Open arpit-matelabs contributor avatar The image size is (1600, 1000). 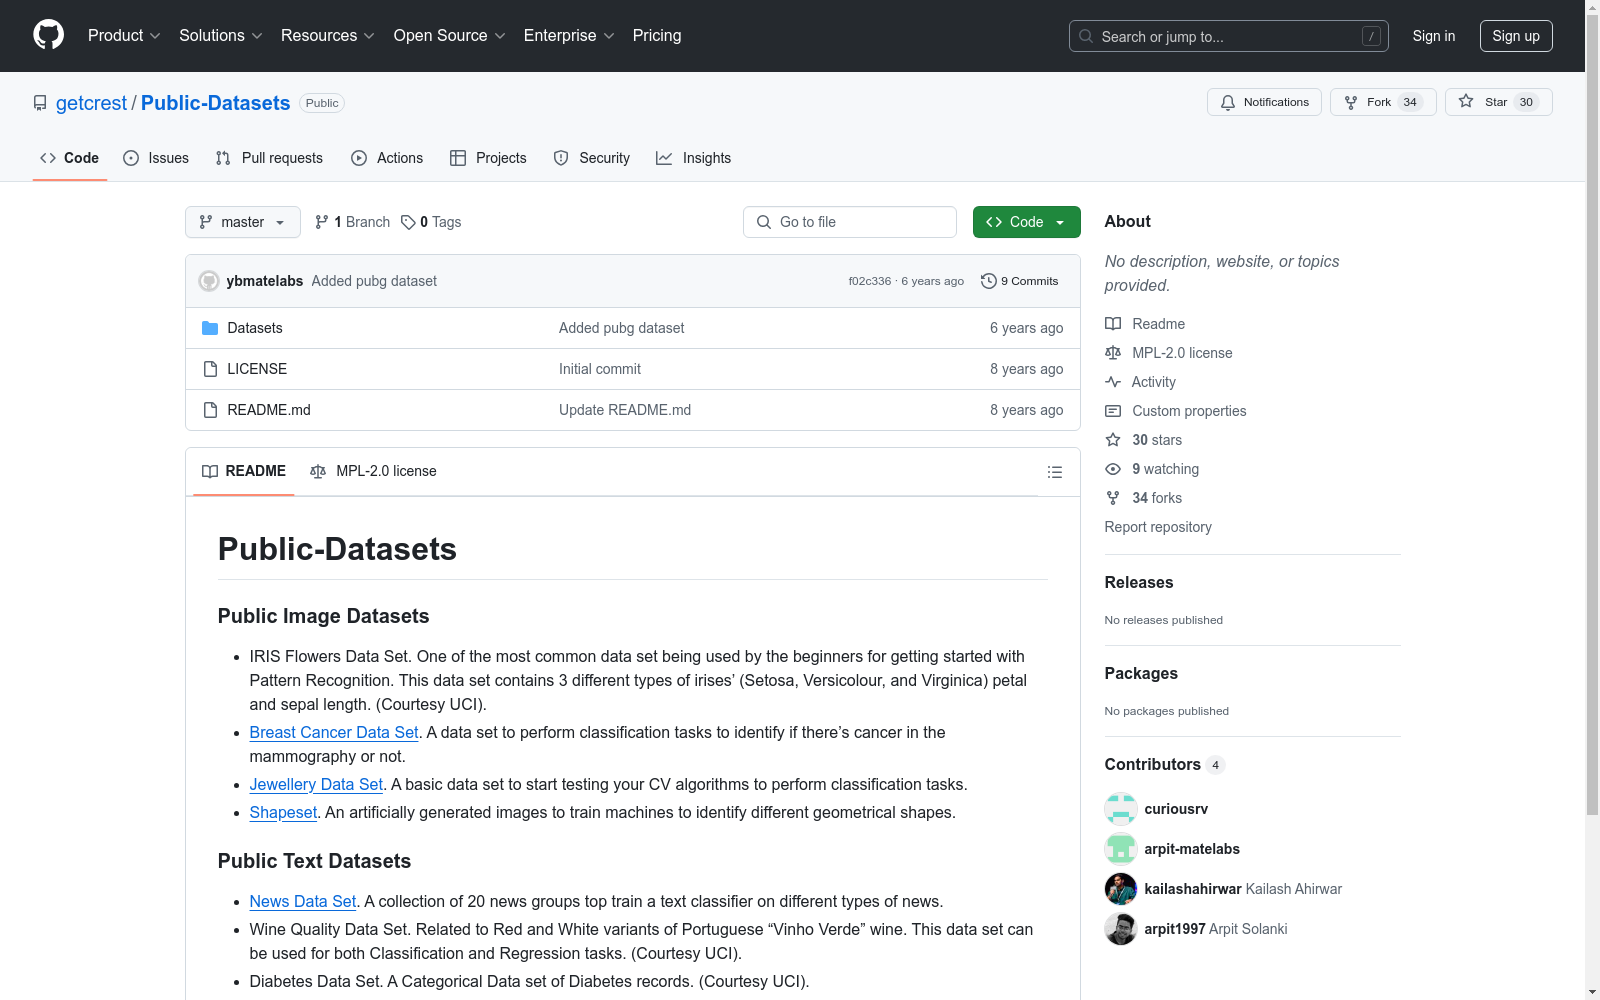pyautogui.click(x=1121, y=849)
